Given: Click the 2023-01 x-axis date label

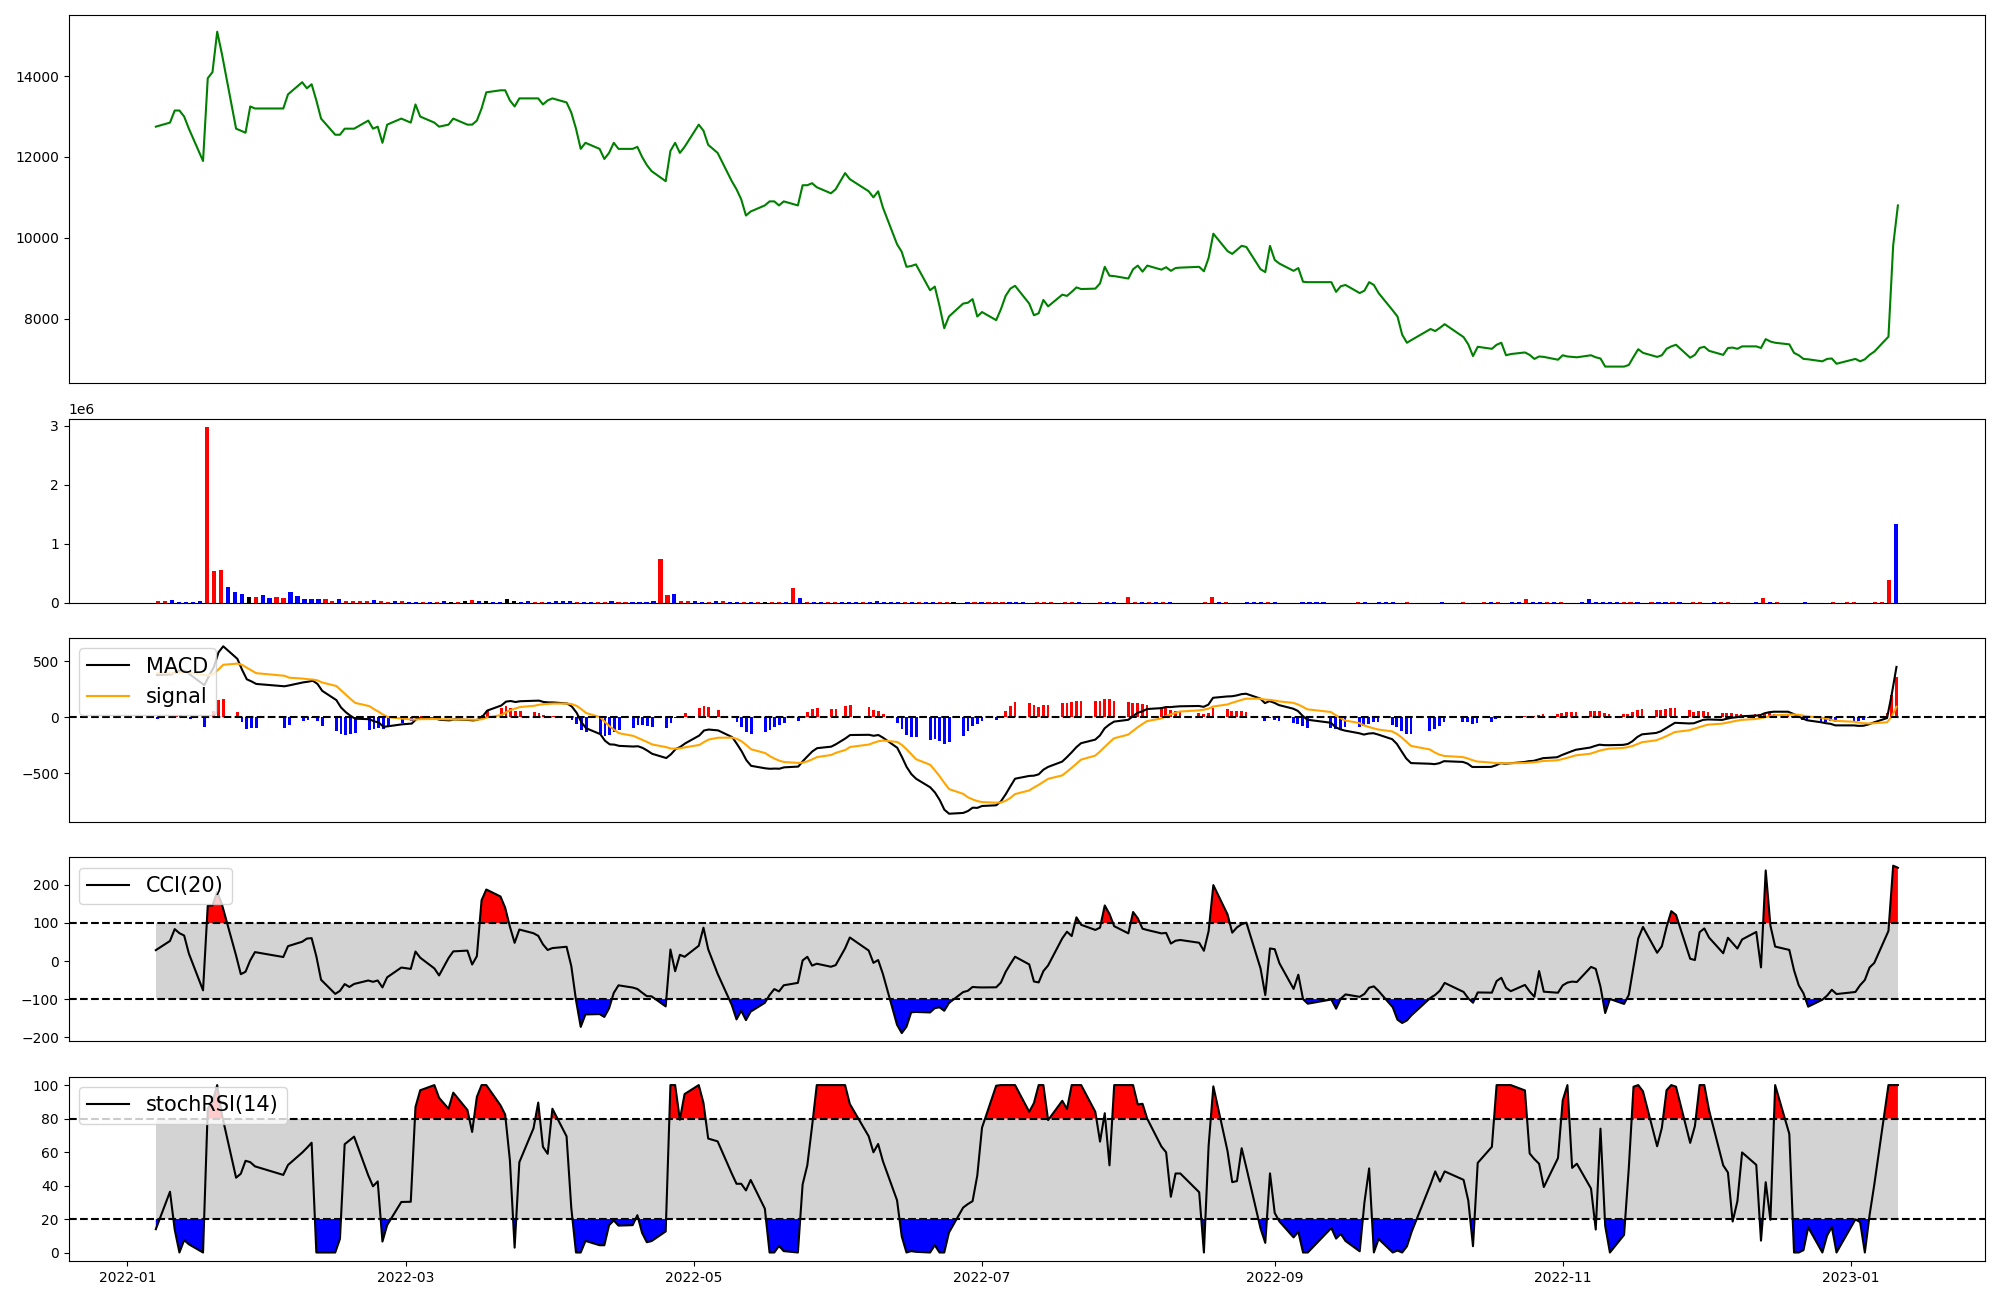Looking at the screenshot, I should (x=1850, y=1277).
